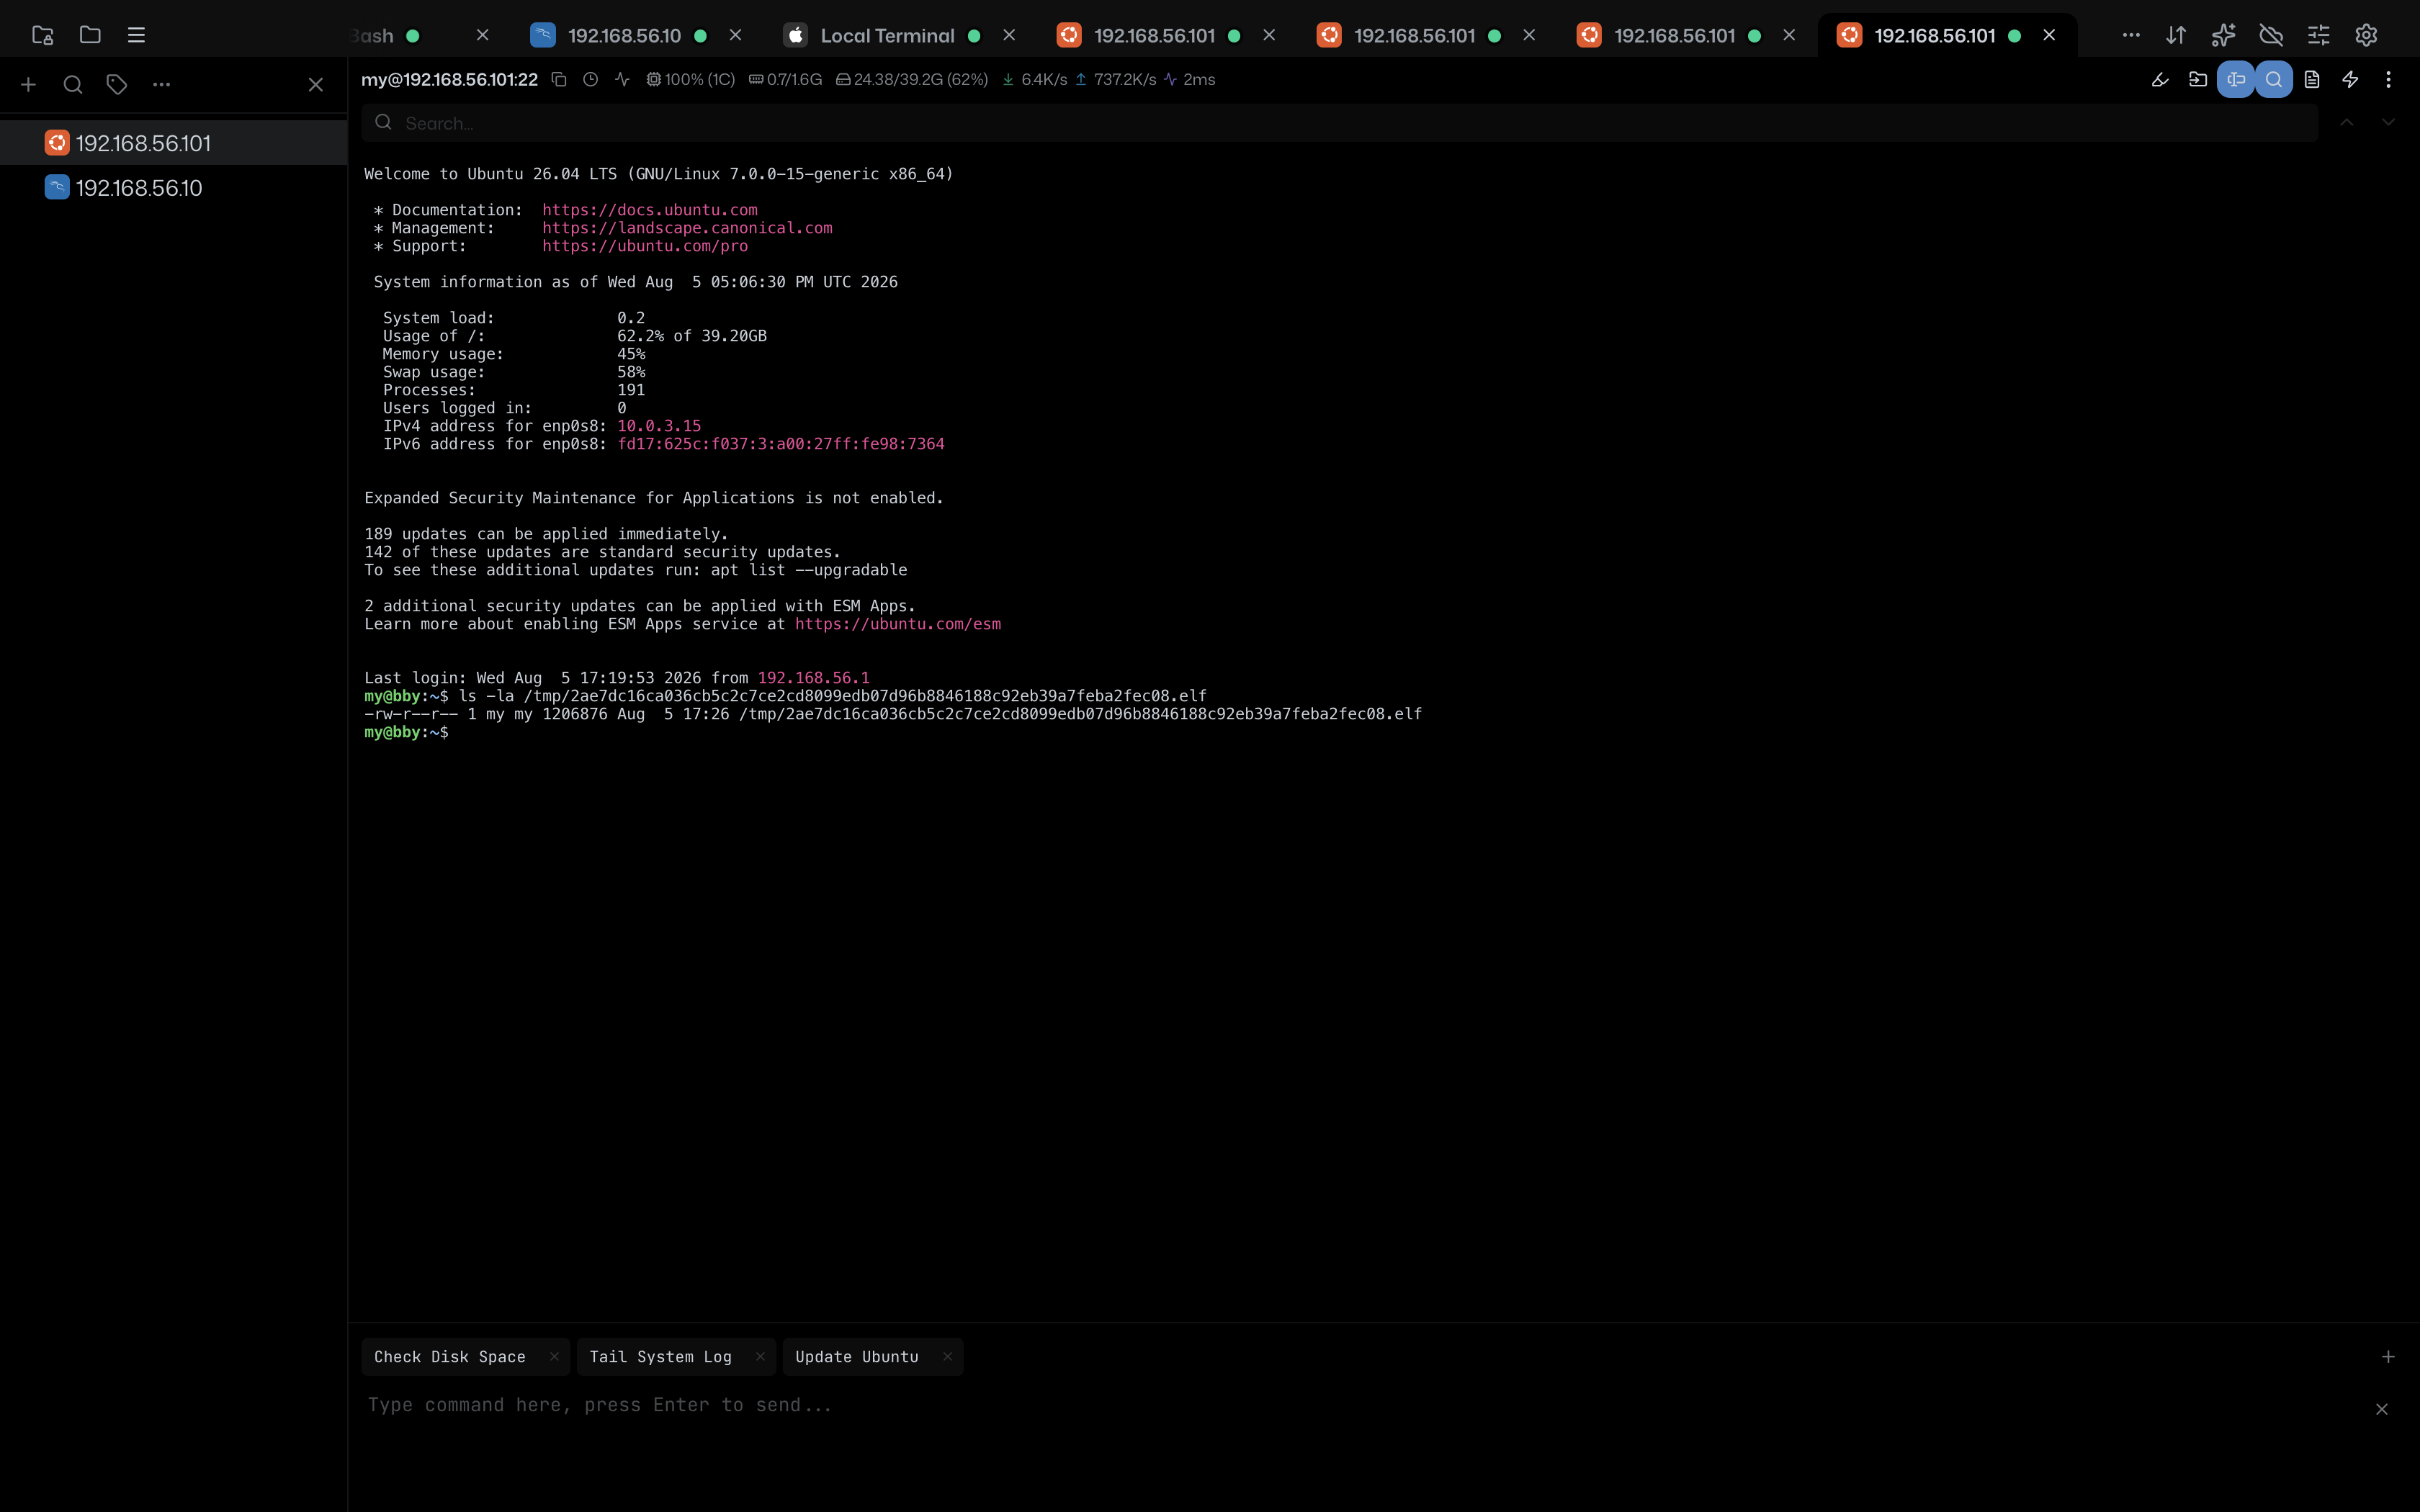Open terminal vertical dots menu

click(x=2388, y=79)
